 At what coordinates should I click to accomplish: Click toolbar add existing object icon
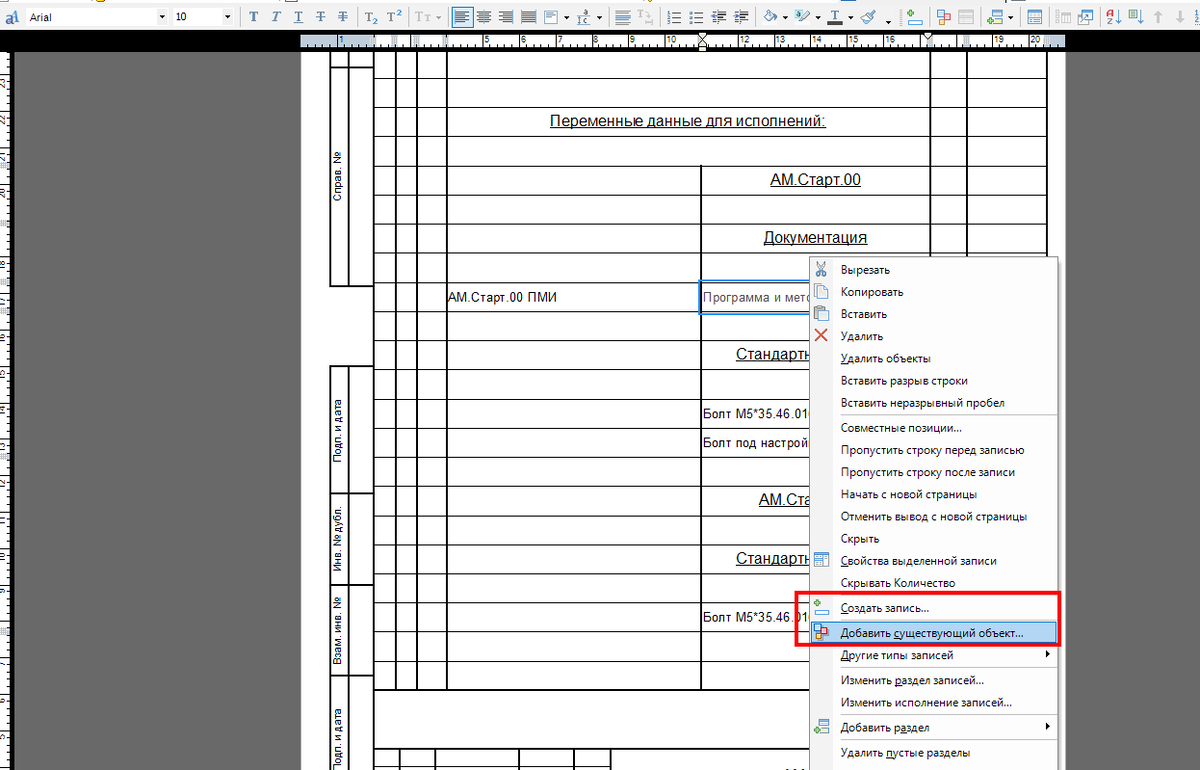tap(943, 17)
